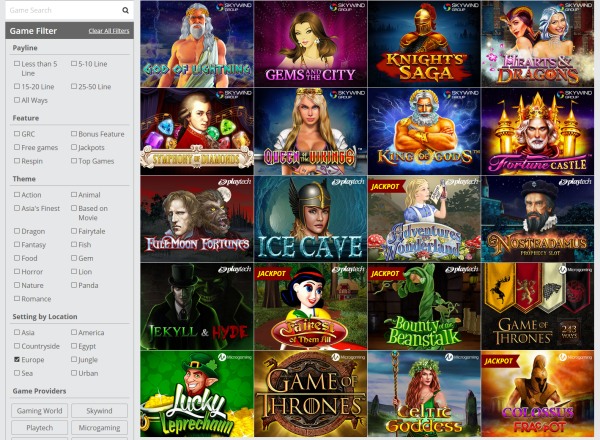This screenshot has height=440, width=600.
Task: Click the search magnifier icon
Action: click(x=125, y=10)
